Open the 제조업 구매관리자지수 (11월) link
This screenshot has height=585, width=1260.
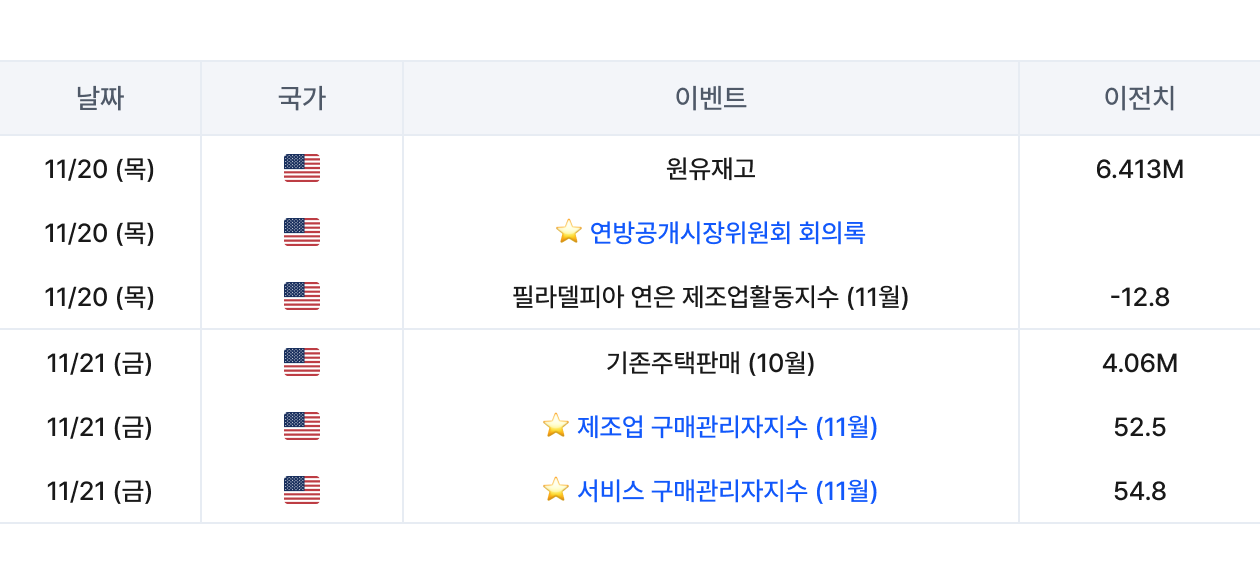727,427
